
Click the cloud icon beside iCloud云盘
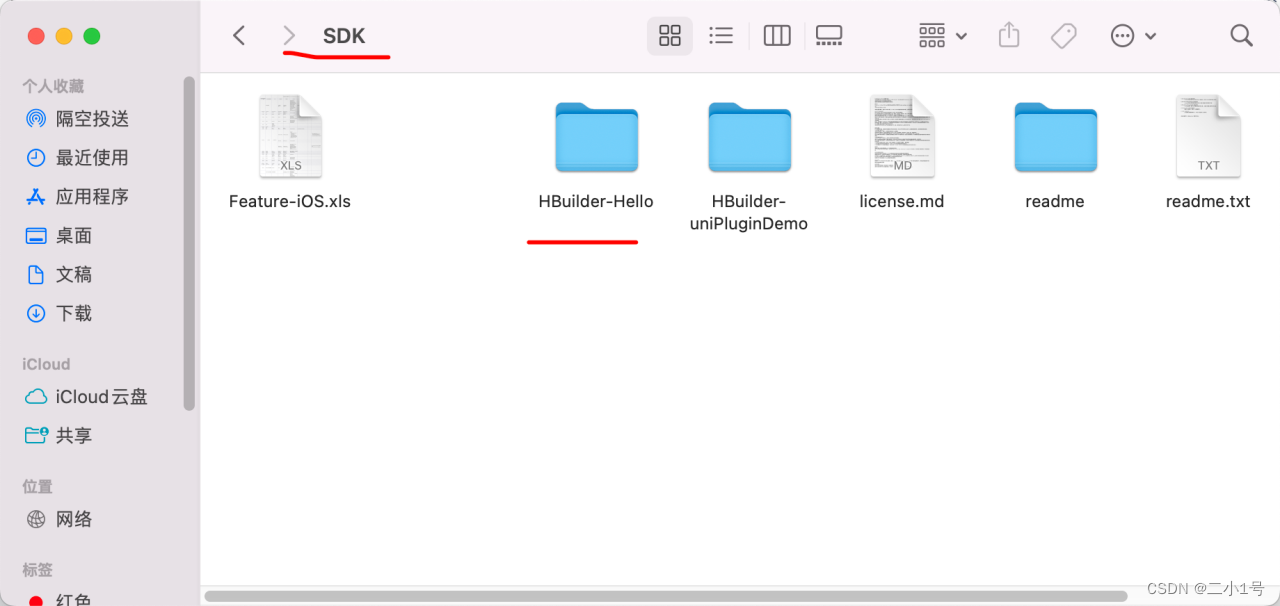coord(36,397)
